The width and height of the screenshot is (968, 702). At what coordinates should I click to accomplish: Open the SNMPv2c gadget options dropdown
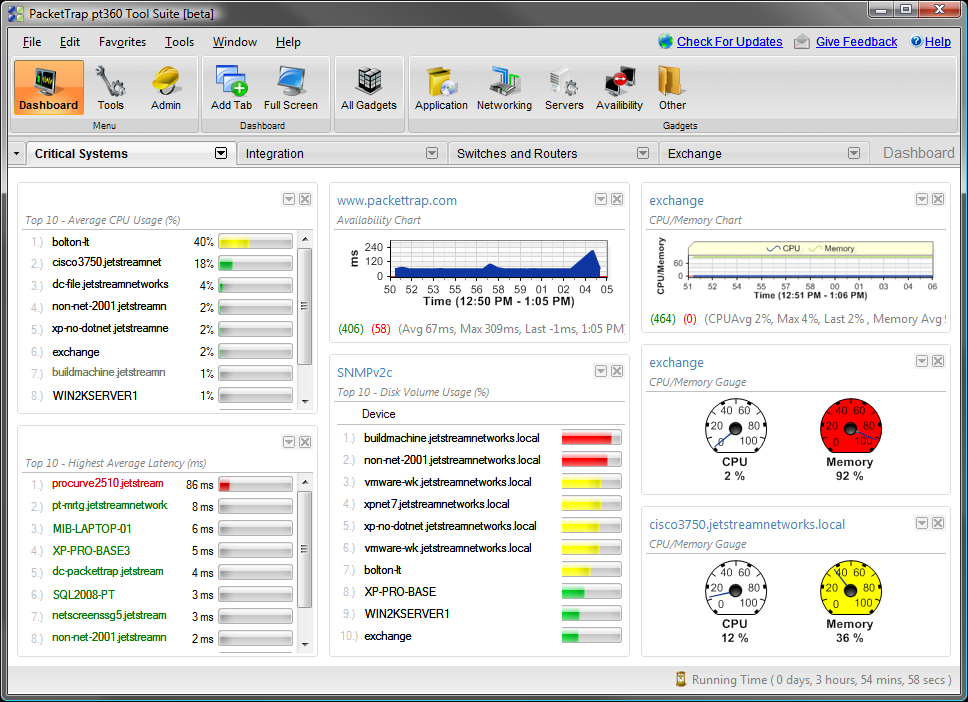click(601, 371)
